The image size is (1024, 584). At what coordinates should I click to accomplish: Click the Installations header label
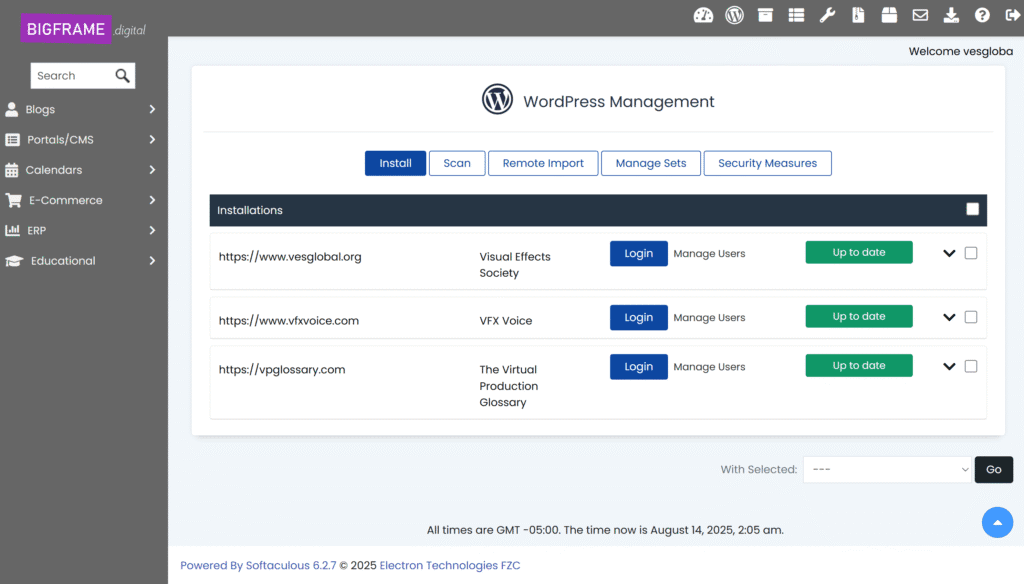point(249,210)
